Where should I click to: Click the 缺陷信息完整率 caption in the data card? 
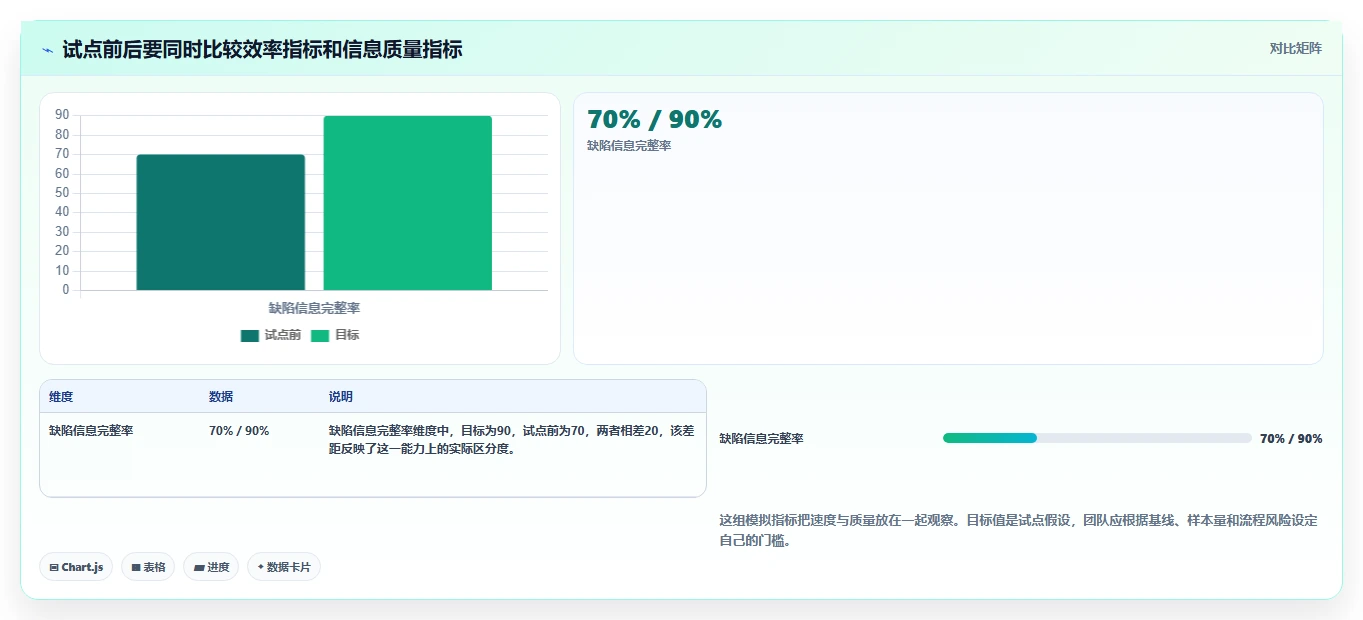pyautogui.click(x=629, y=146)
